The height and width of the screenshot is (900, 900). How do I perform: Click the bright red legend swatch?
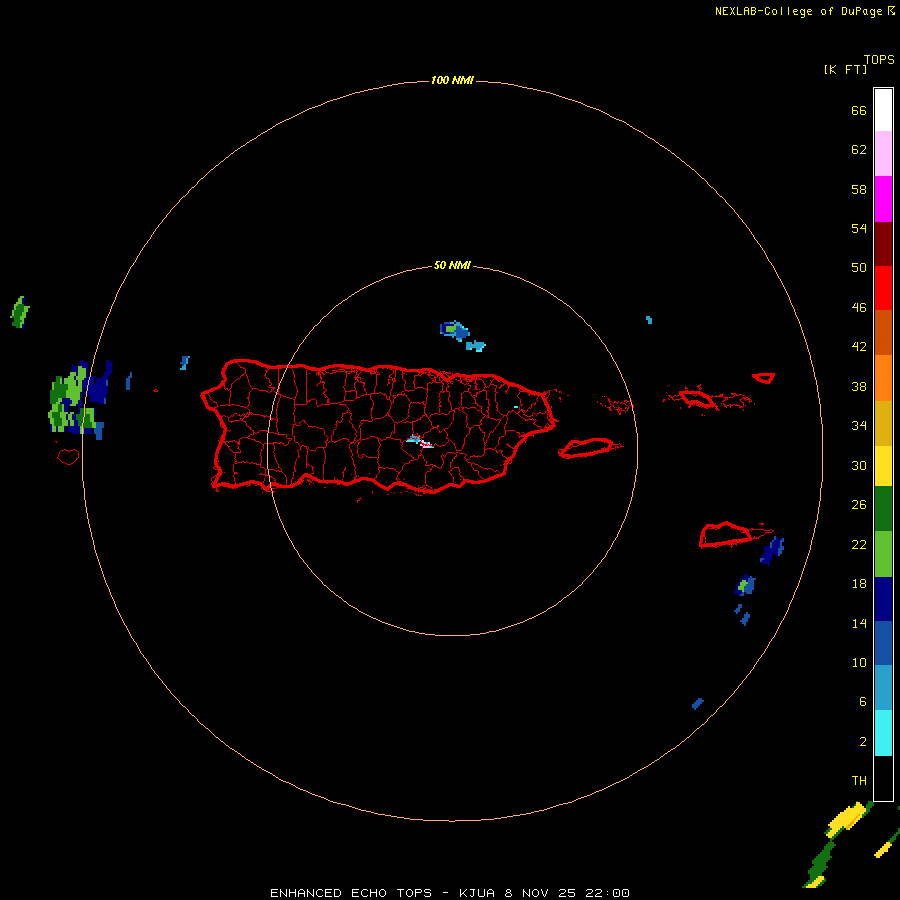coord(883,288)
